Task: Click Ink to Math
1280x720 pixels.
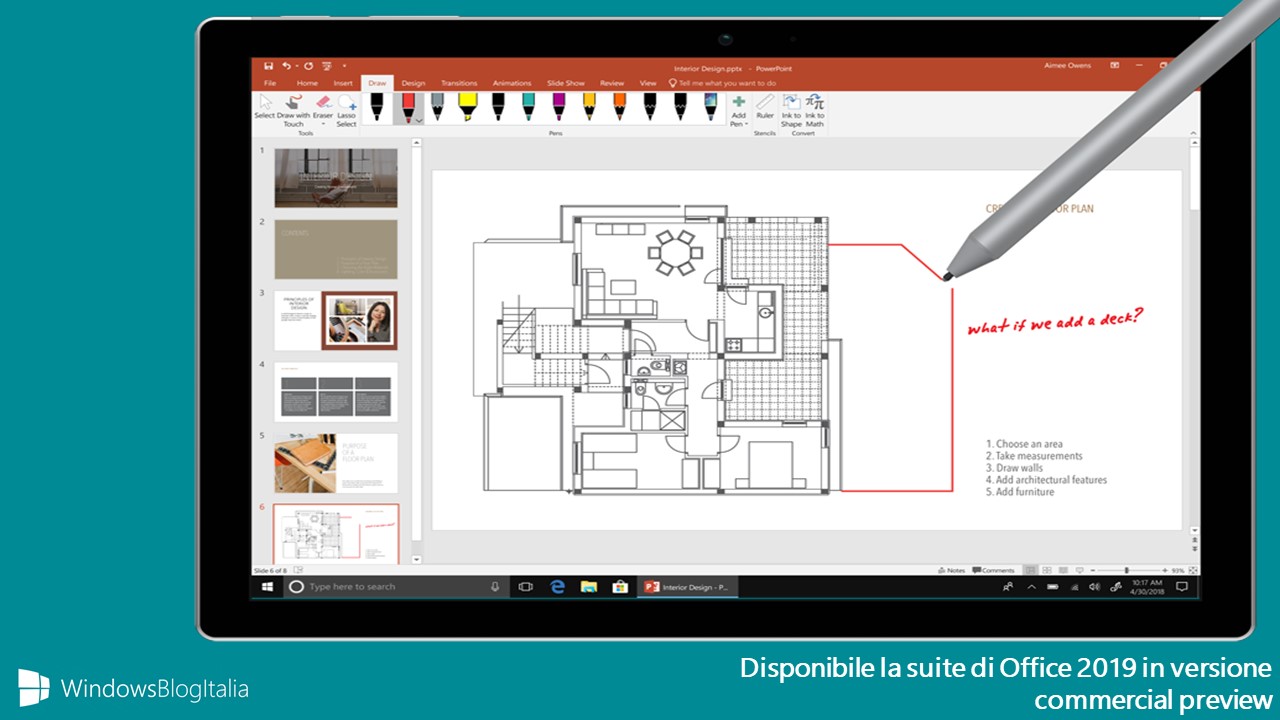Action: pos(815,110)
